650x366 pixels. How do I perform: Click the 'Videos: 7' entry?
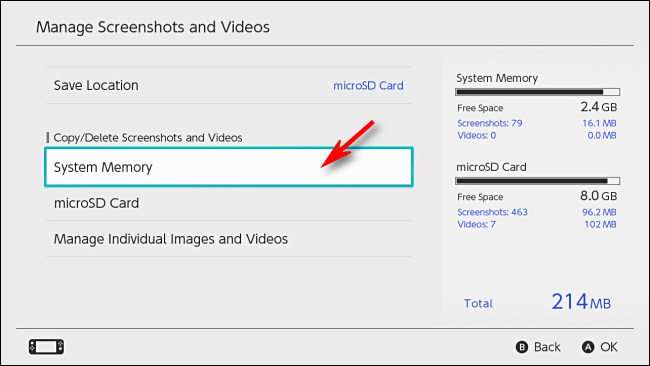point(476,224)
